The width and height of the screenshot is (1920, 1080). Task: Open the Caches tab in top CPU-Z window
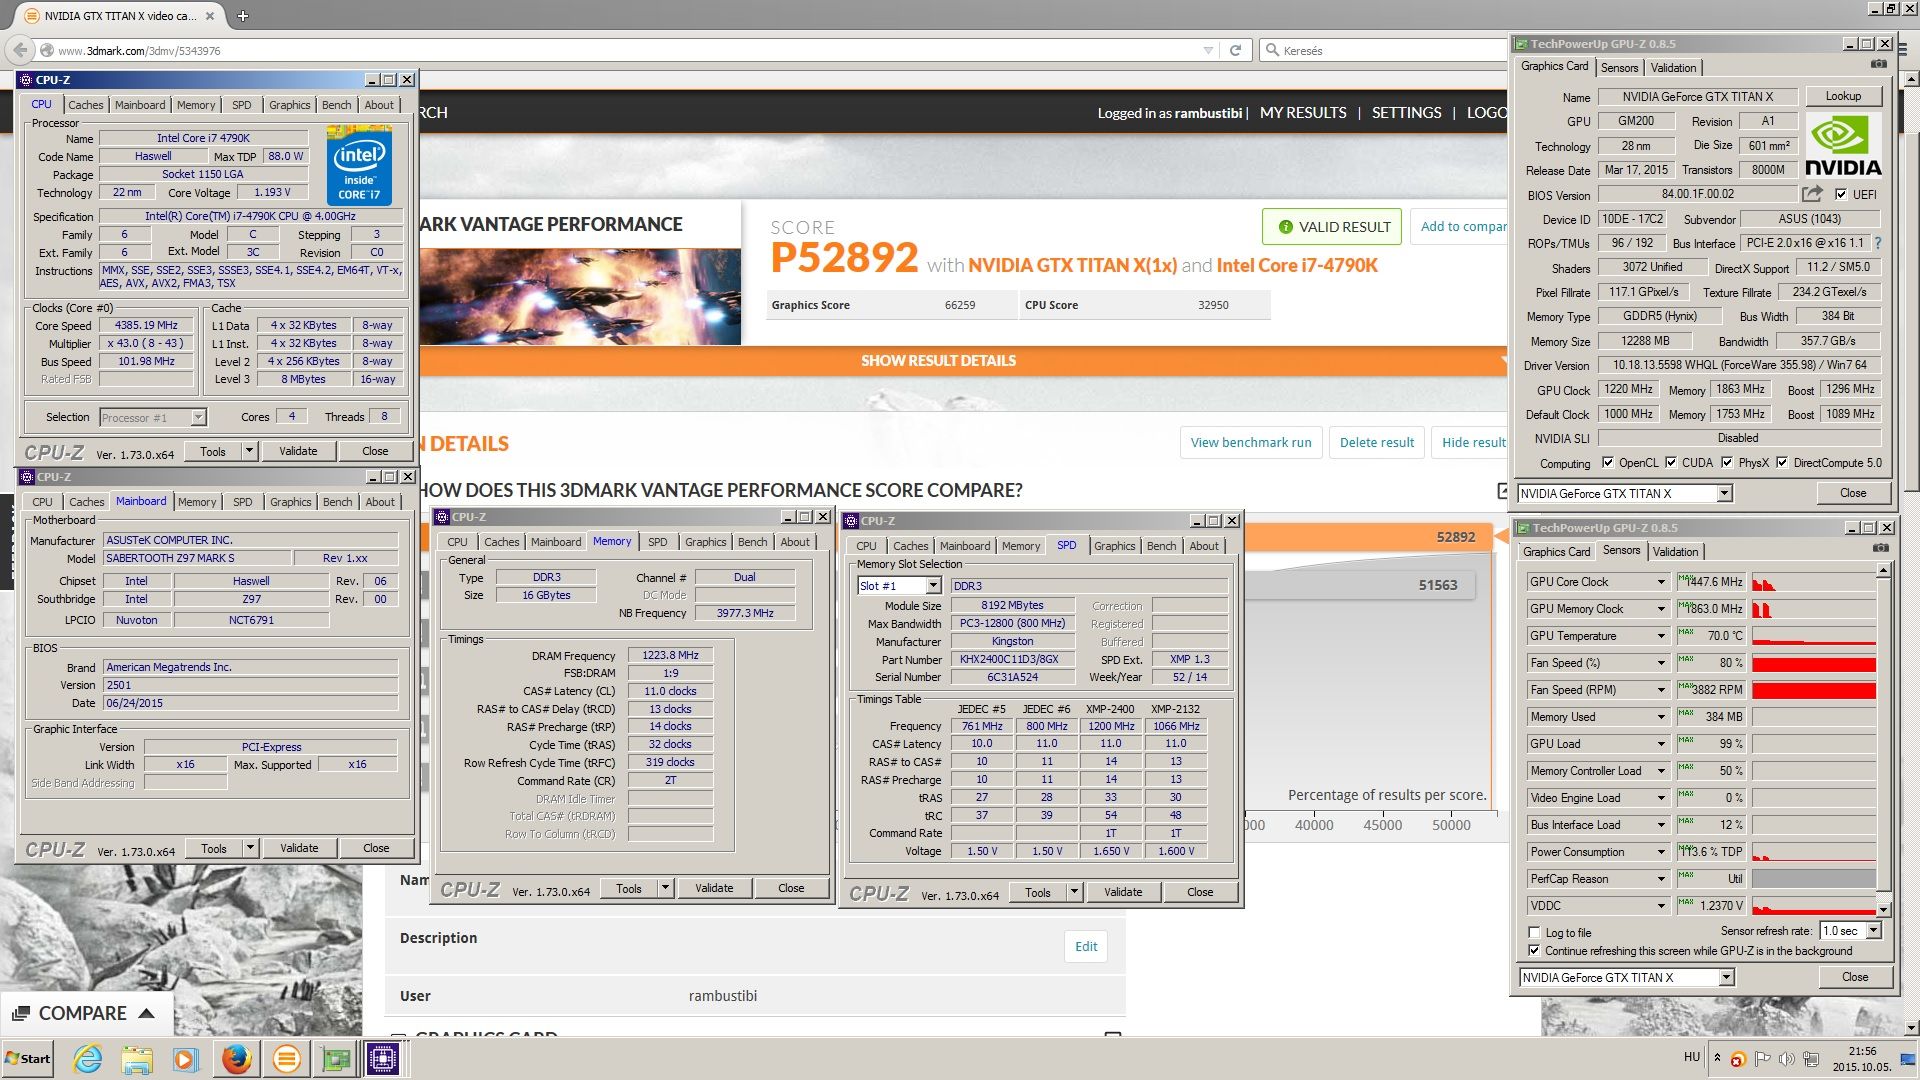pos(85,105)
